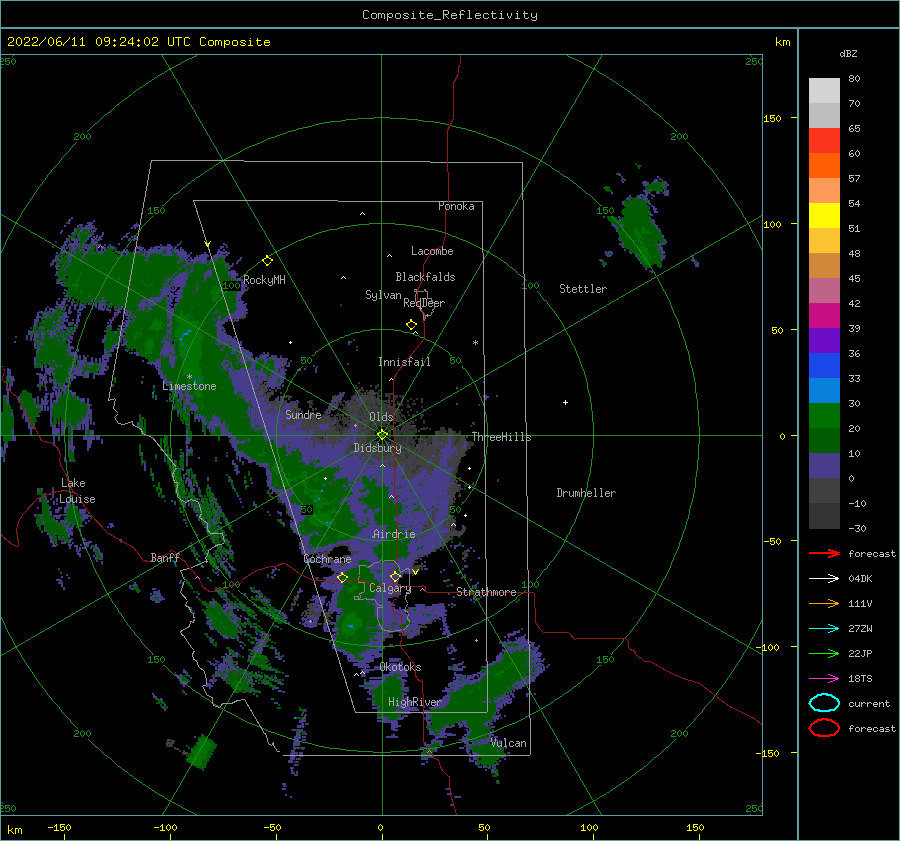Click the Strathmore label
The image size is (900, 841).
[486, 592]
